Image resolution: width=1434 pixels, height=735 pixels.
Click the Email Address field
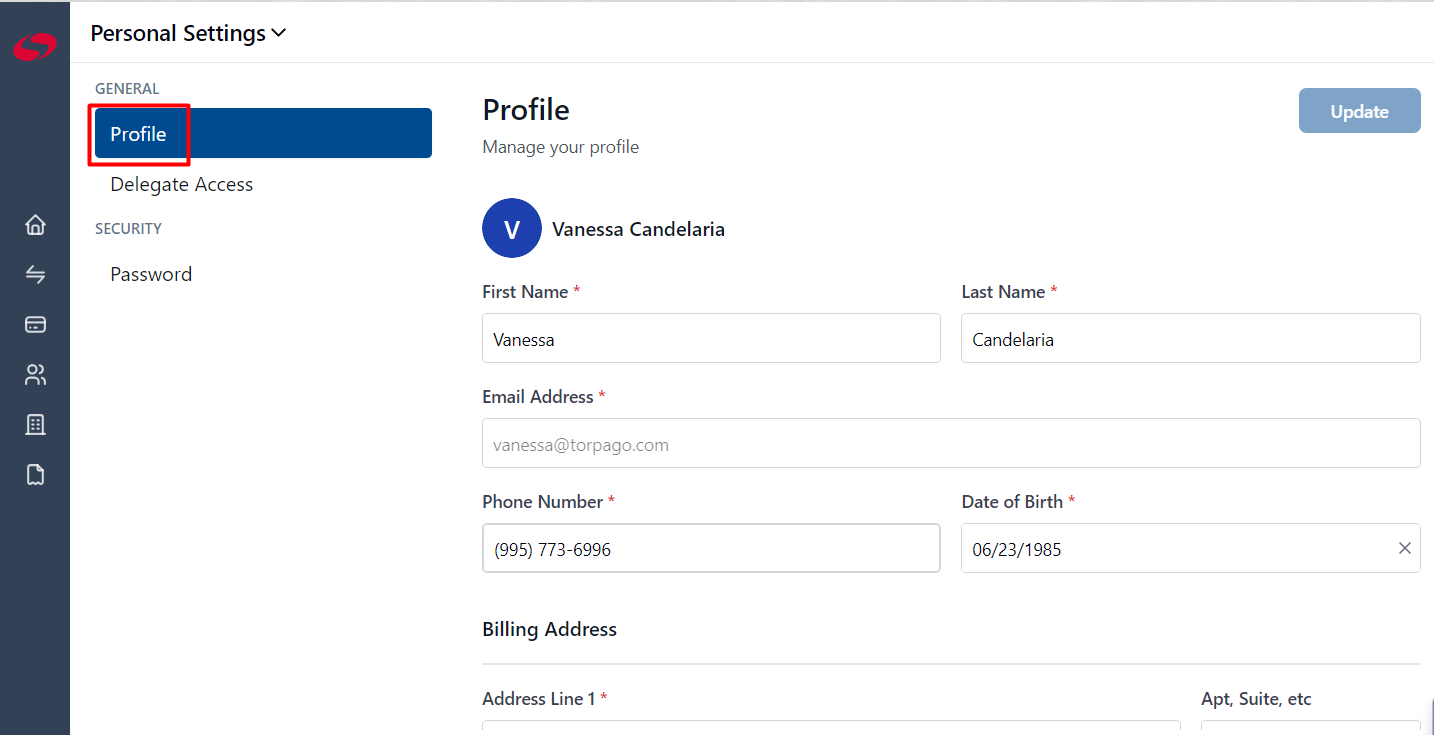[951, 443]
